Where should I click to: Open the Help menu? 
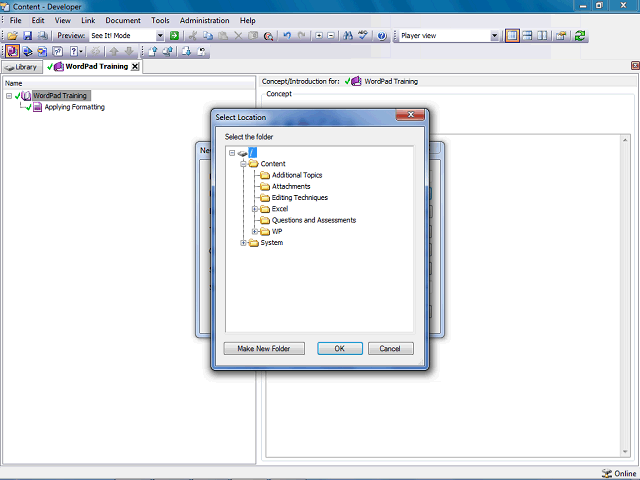[247, 20]
